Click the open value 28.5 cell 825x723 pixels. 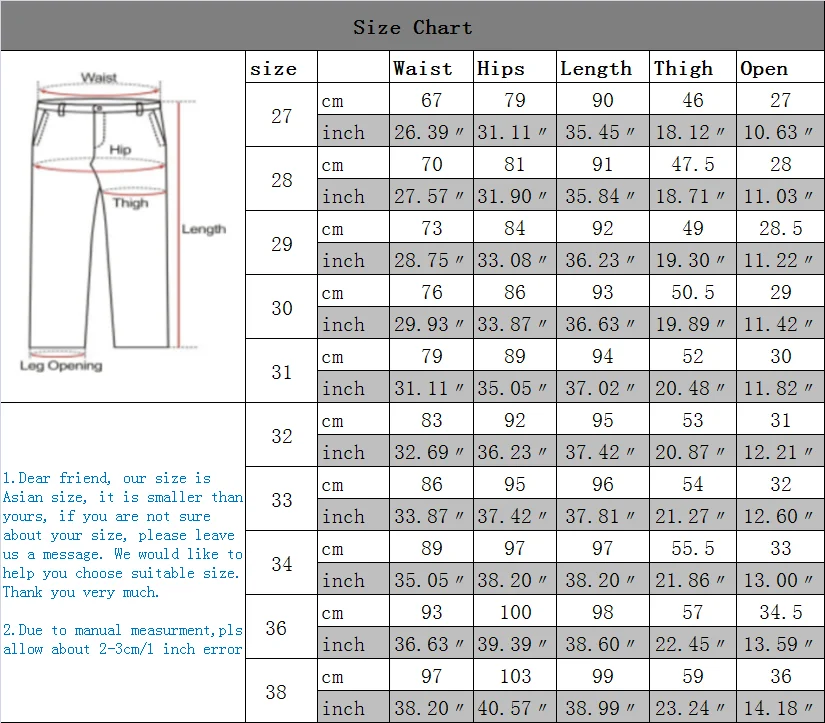point(780,227)
